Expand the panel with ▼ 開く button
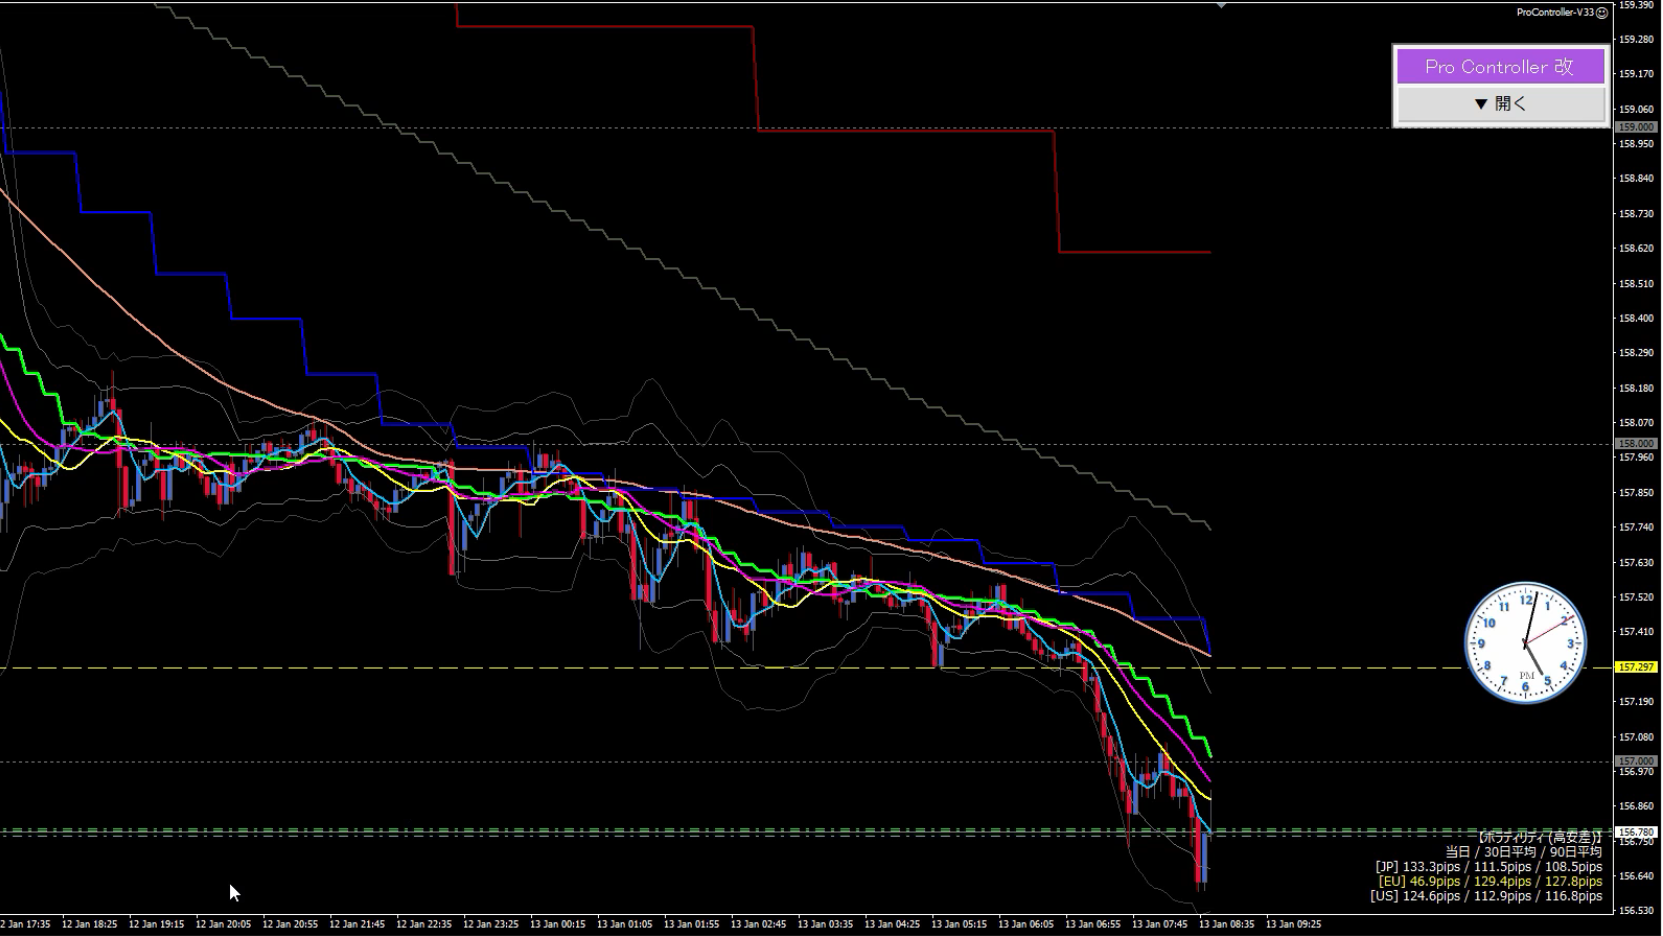The width and height of the screenshot is (1663, 936). 1500,104
